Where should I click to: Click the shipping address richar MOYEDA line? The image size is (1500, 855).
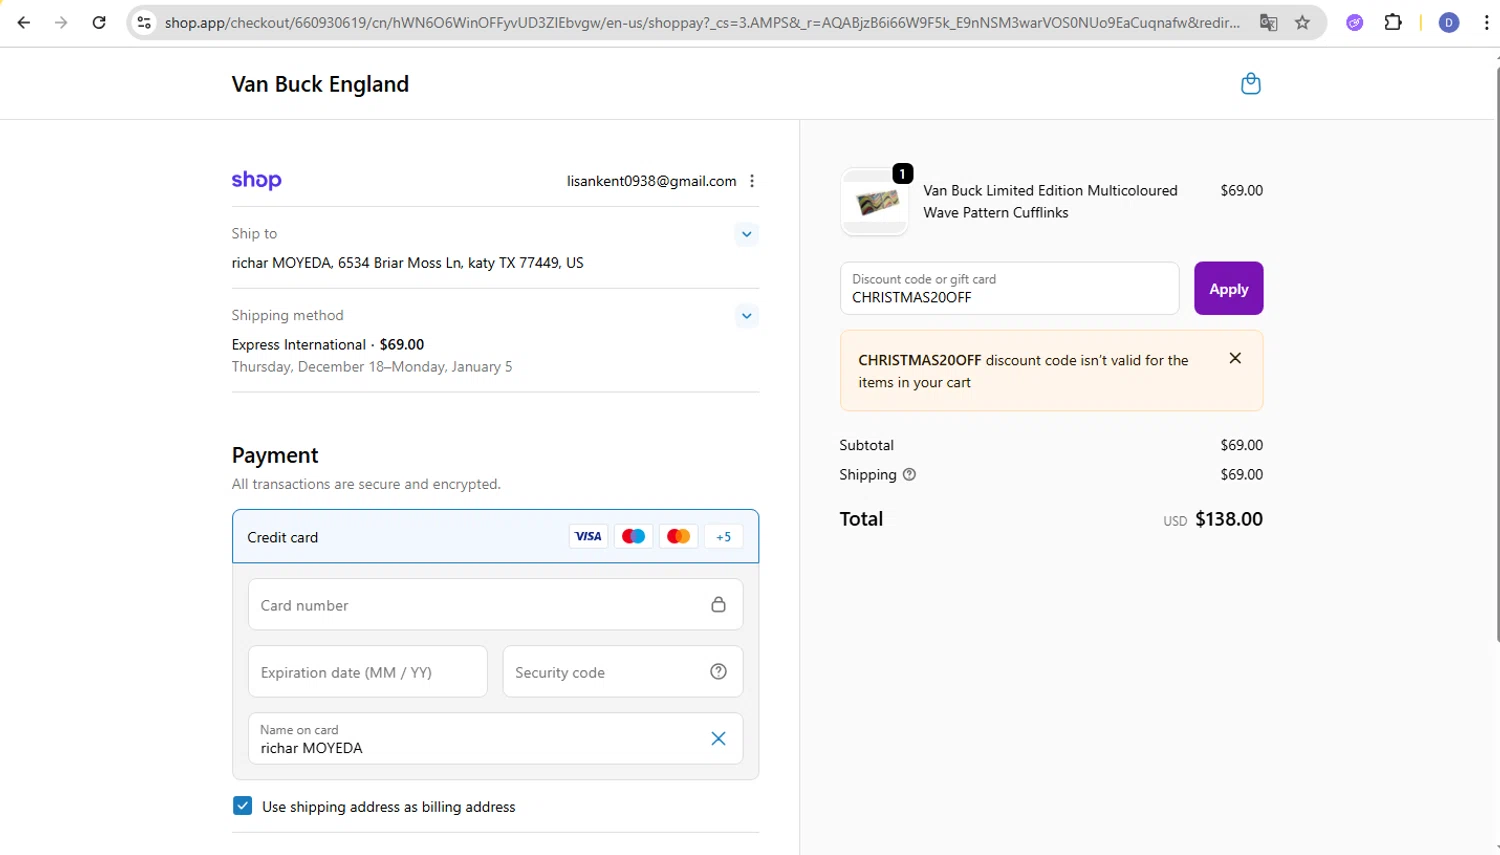[x=407, y=263]
